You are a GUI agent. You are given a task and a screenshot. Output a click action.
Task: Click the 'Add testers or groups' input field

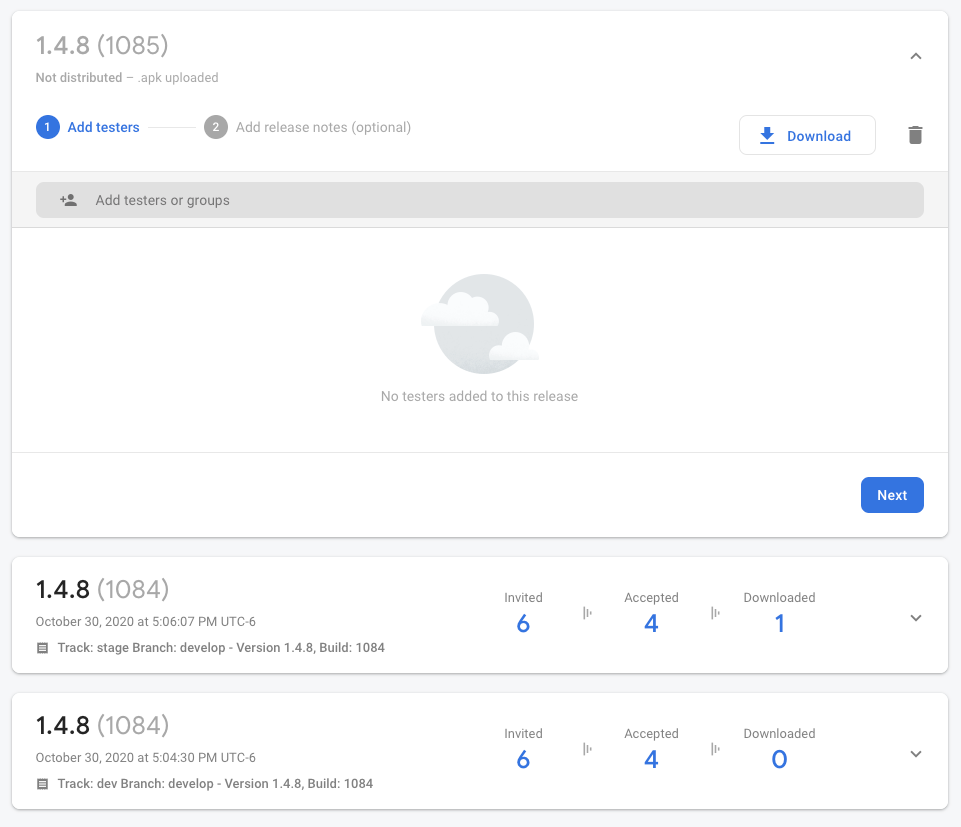[x=480, y=199]
